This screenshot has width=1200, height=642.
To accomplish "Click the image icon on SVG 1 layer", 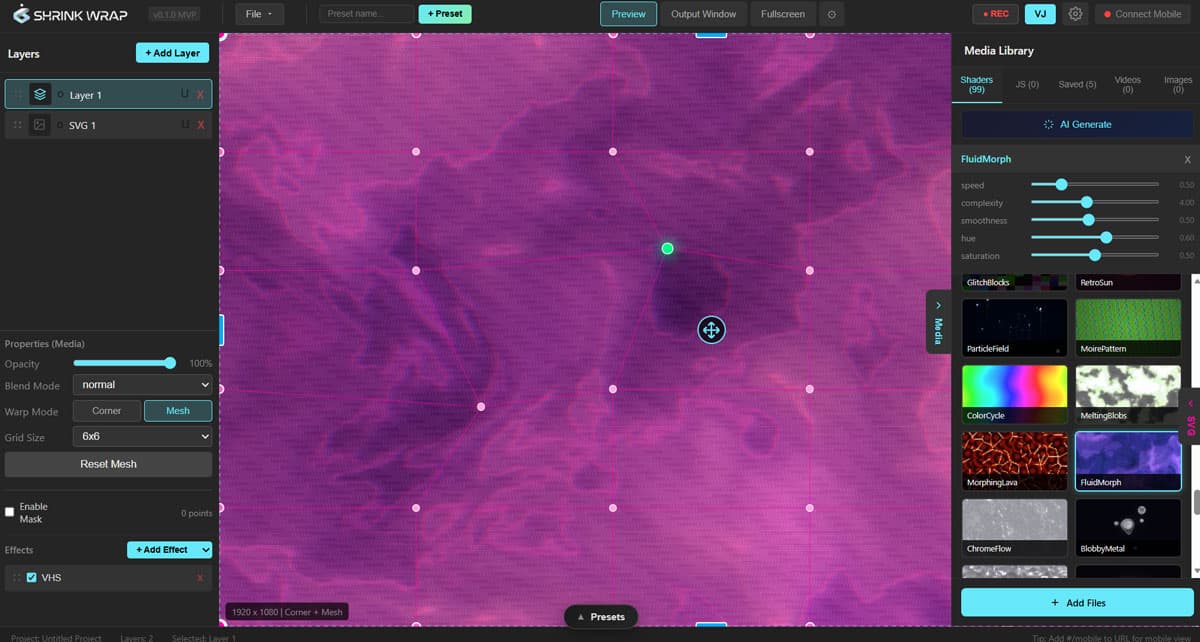I will tap(40, 125).
